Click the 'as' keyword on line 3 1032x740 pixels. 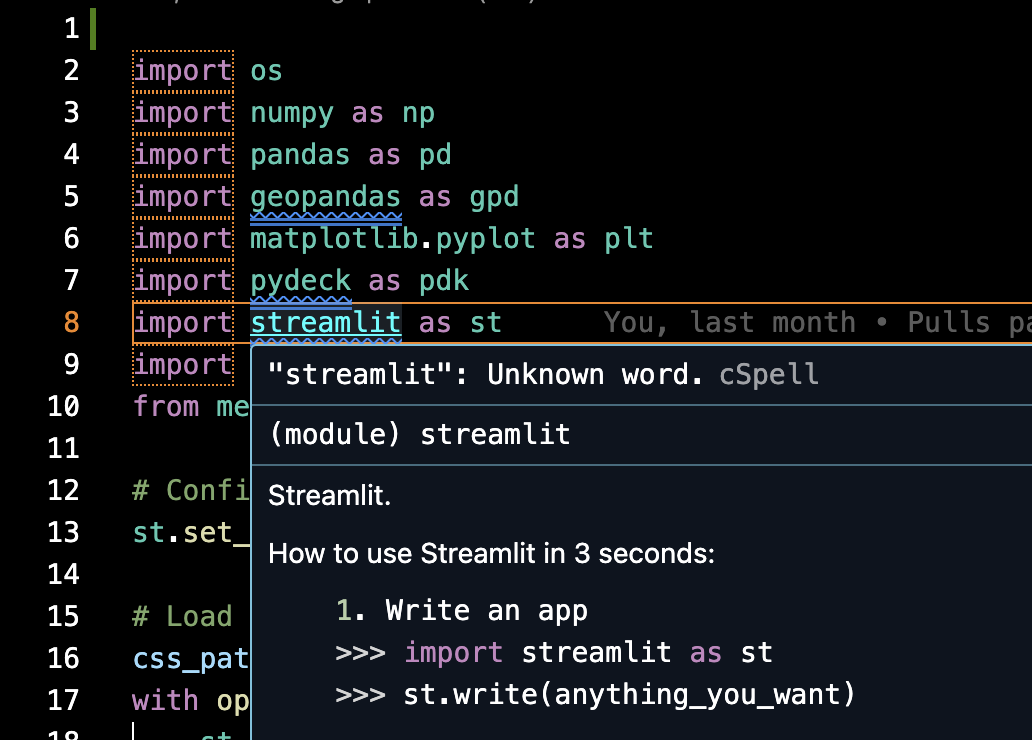367,113
